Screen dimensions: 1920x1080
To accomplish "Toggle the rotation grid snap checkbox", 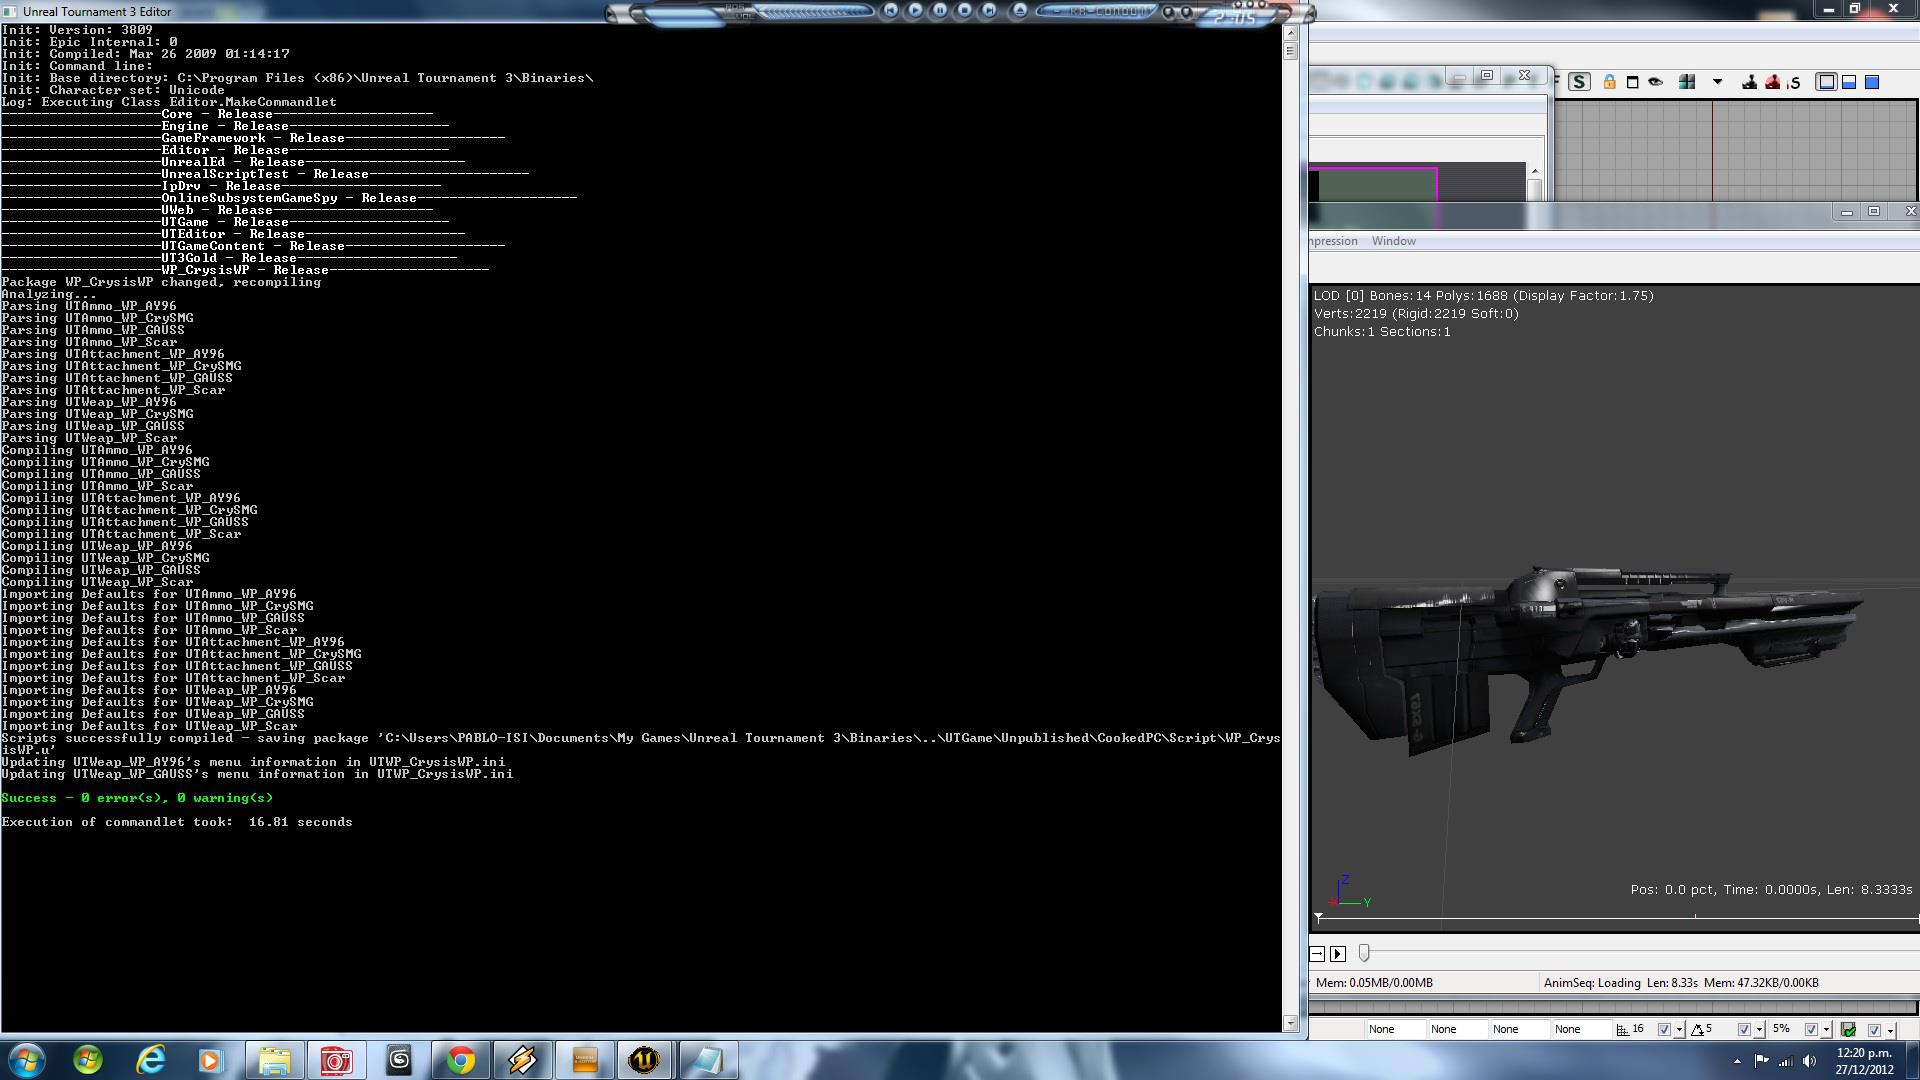I will tap(1744, 1029).
